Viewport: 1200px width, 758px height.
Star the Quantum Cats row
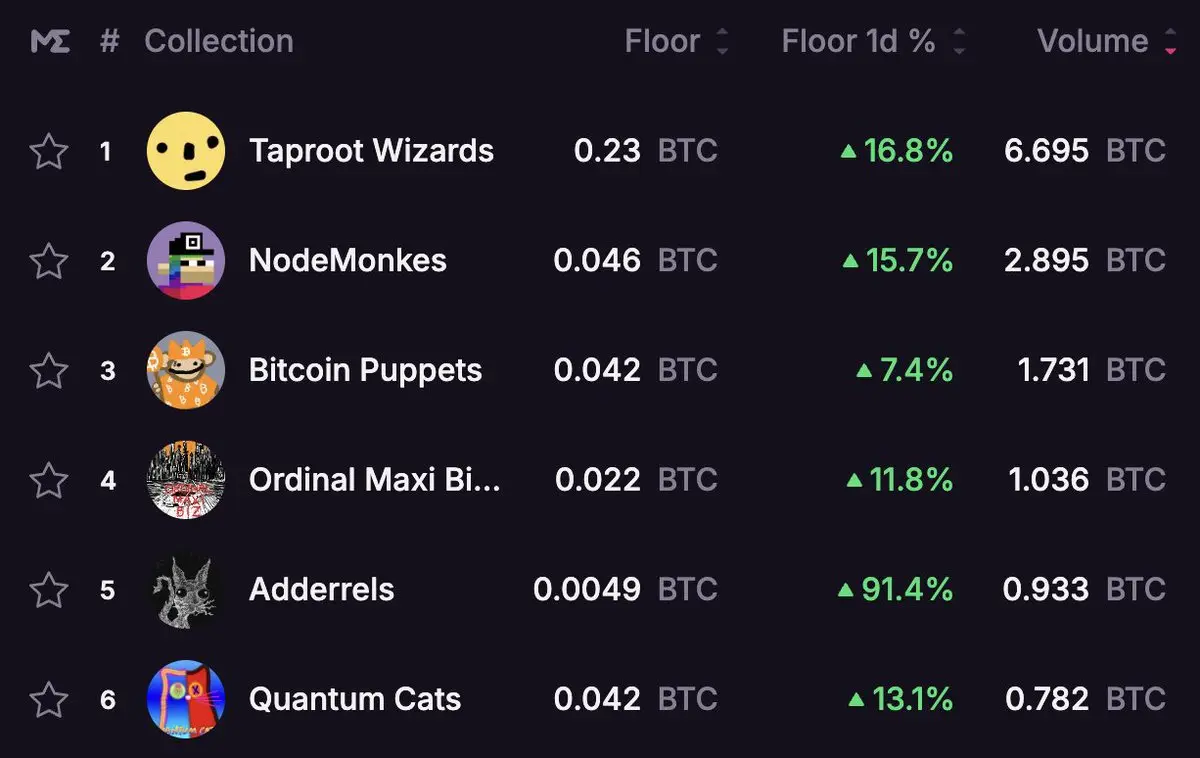coord(49,700)
